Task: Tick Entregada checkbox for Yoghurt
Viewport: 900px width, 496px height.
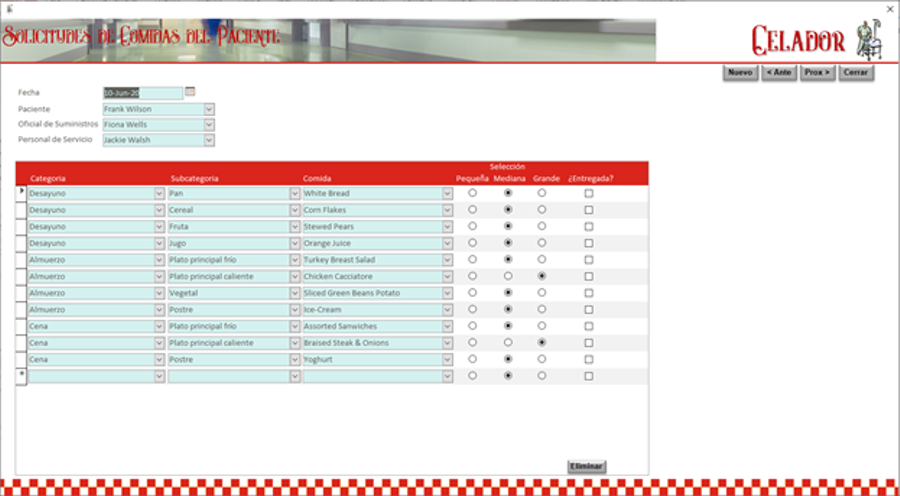Action: coord(588,360)
